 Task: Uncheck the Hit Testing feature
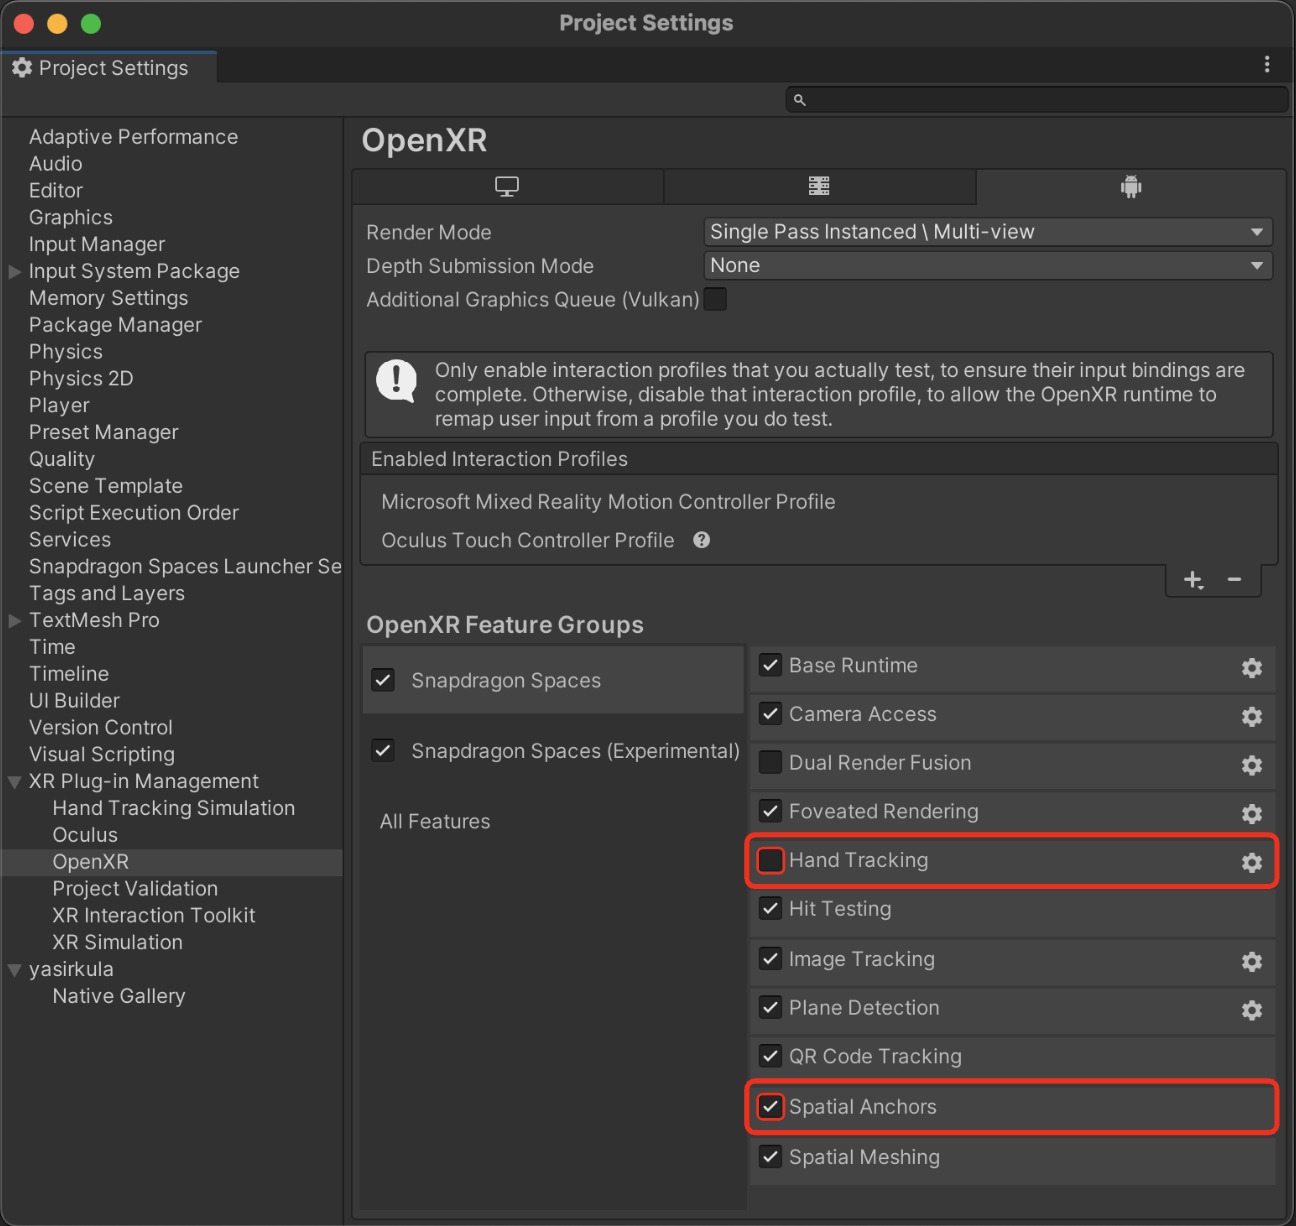(770, 908)
